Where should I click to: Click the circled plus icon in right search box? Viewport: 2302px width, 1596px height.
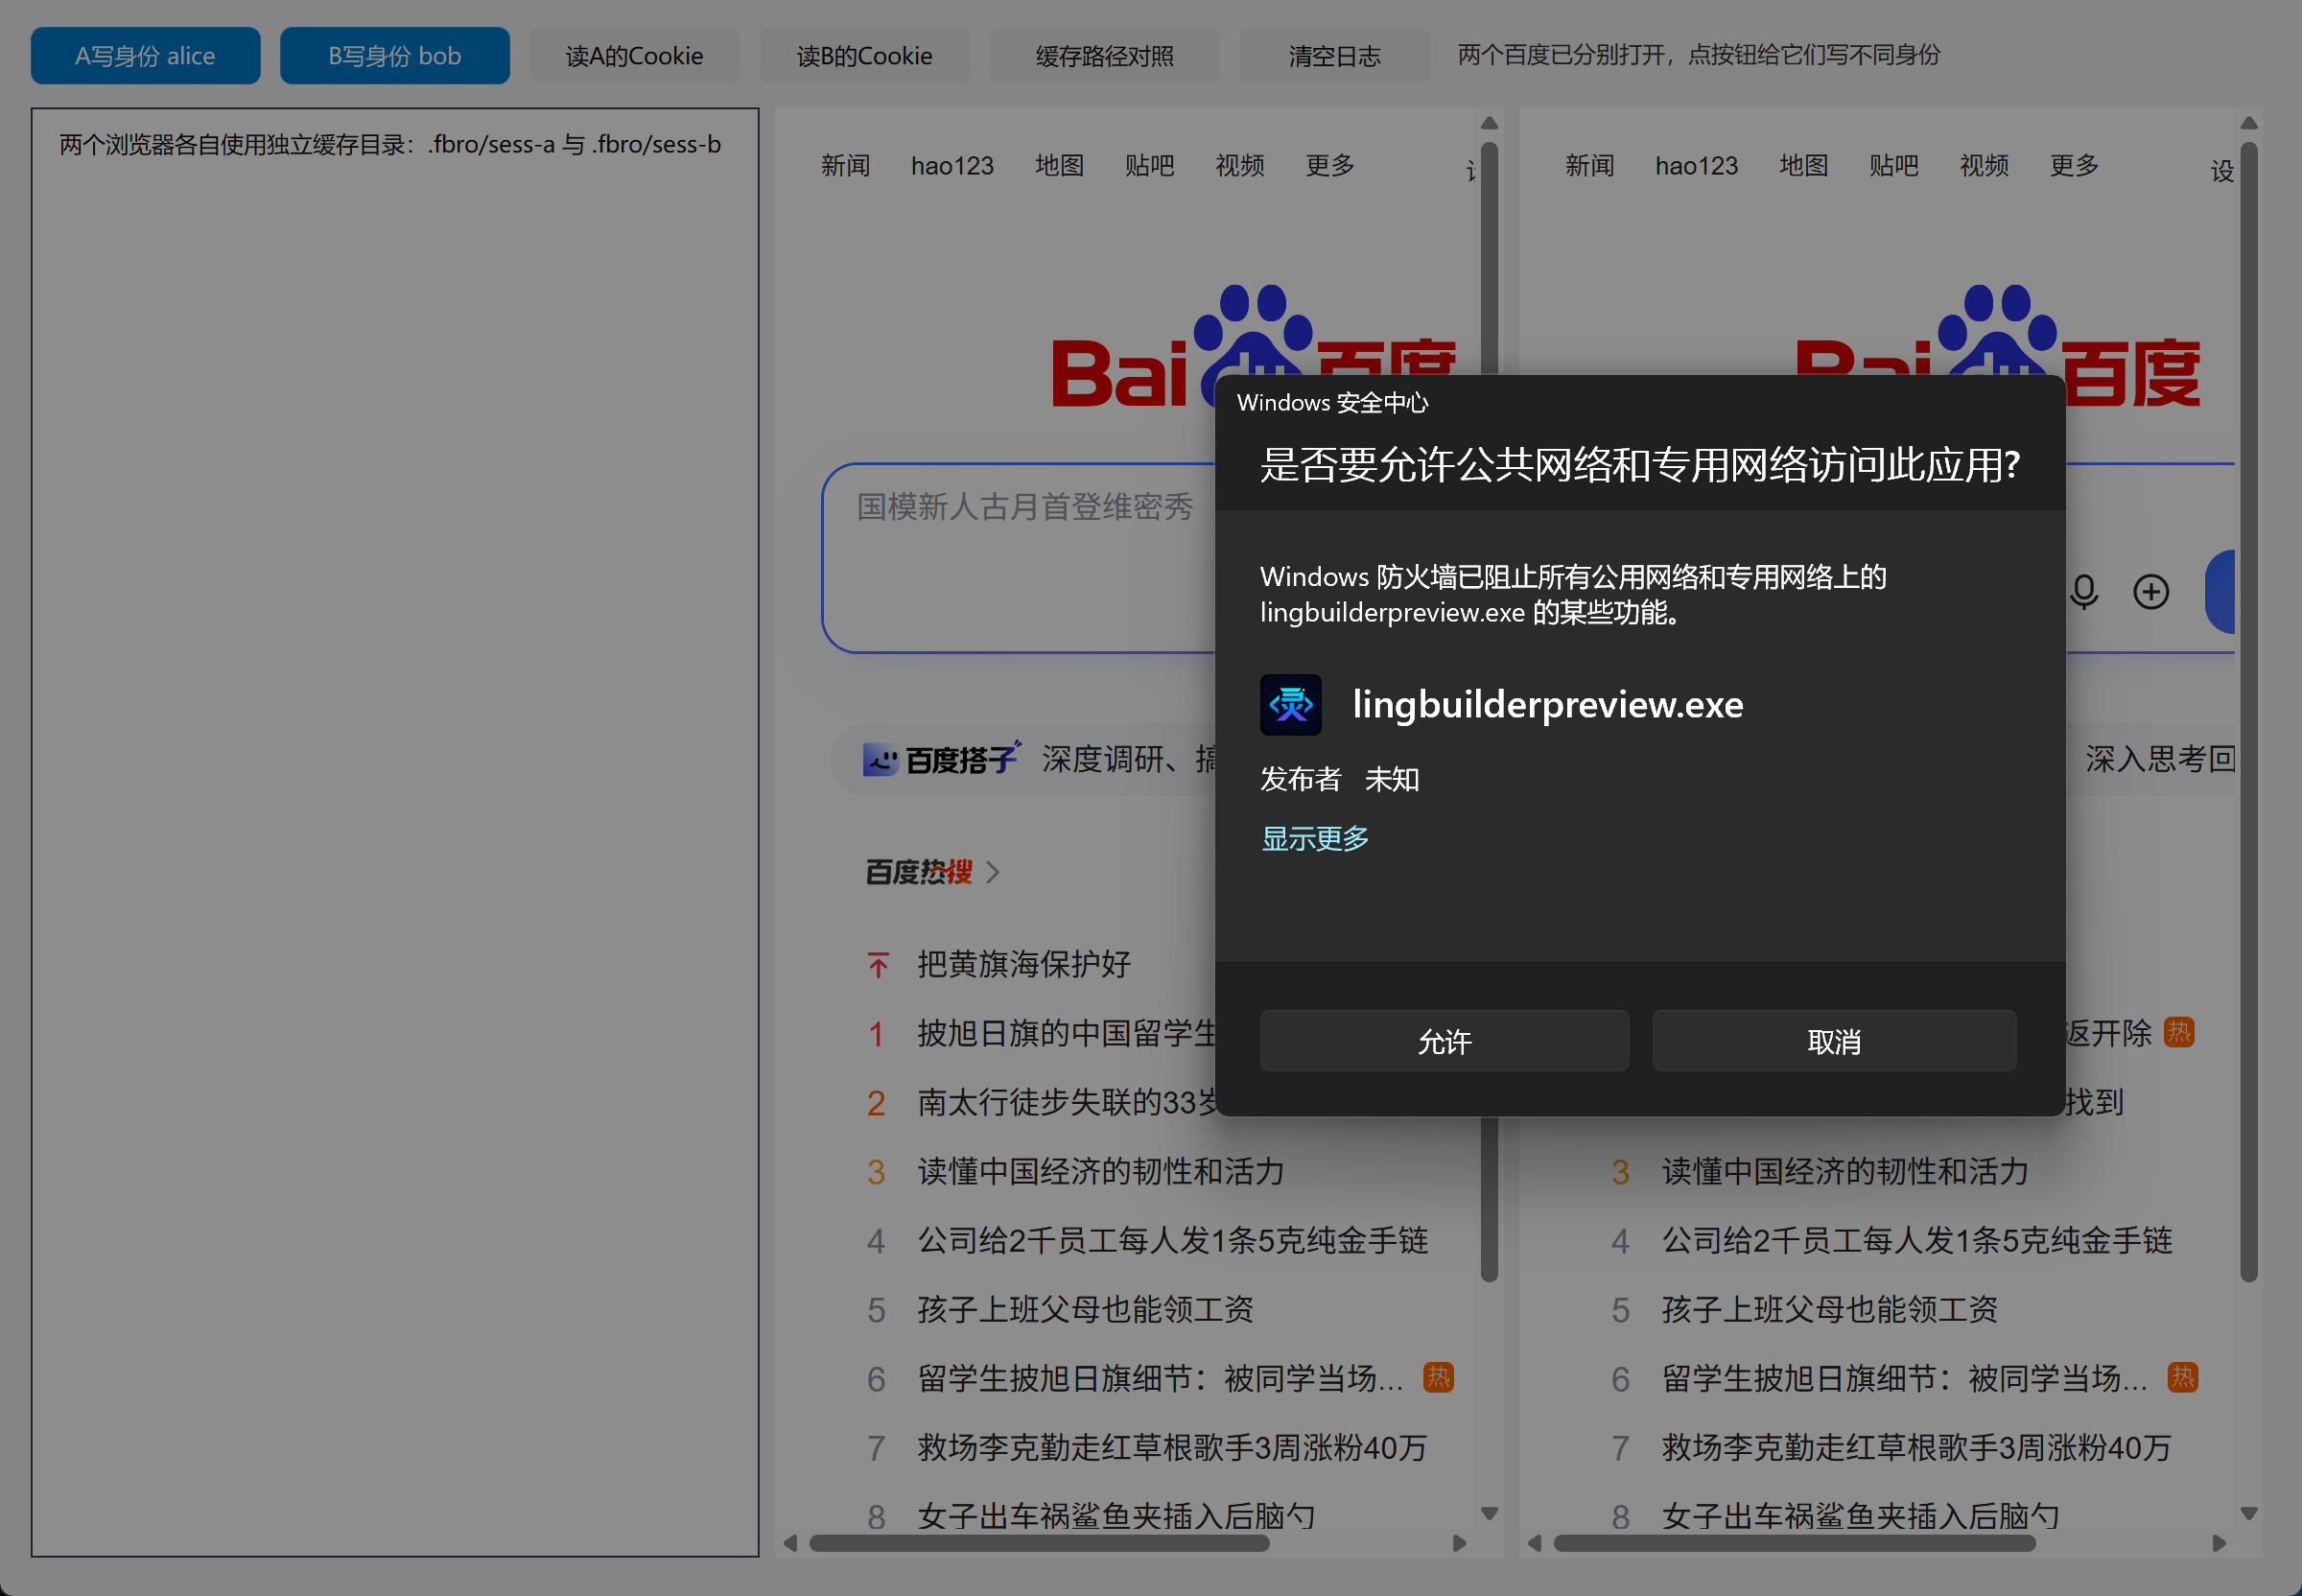[2151, 592]
